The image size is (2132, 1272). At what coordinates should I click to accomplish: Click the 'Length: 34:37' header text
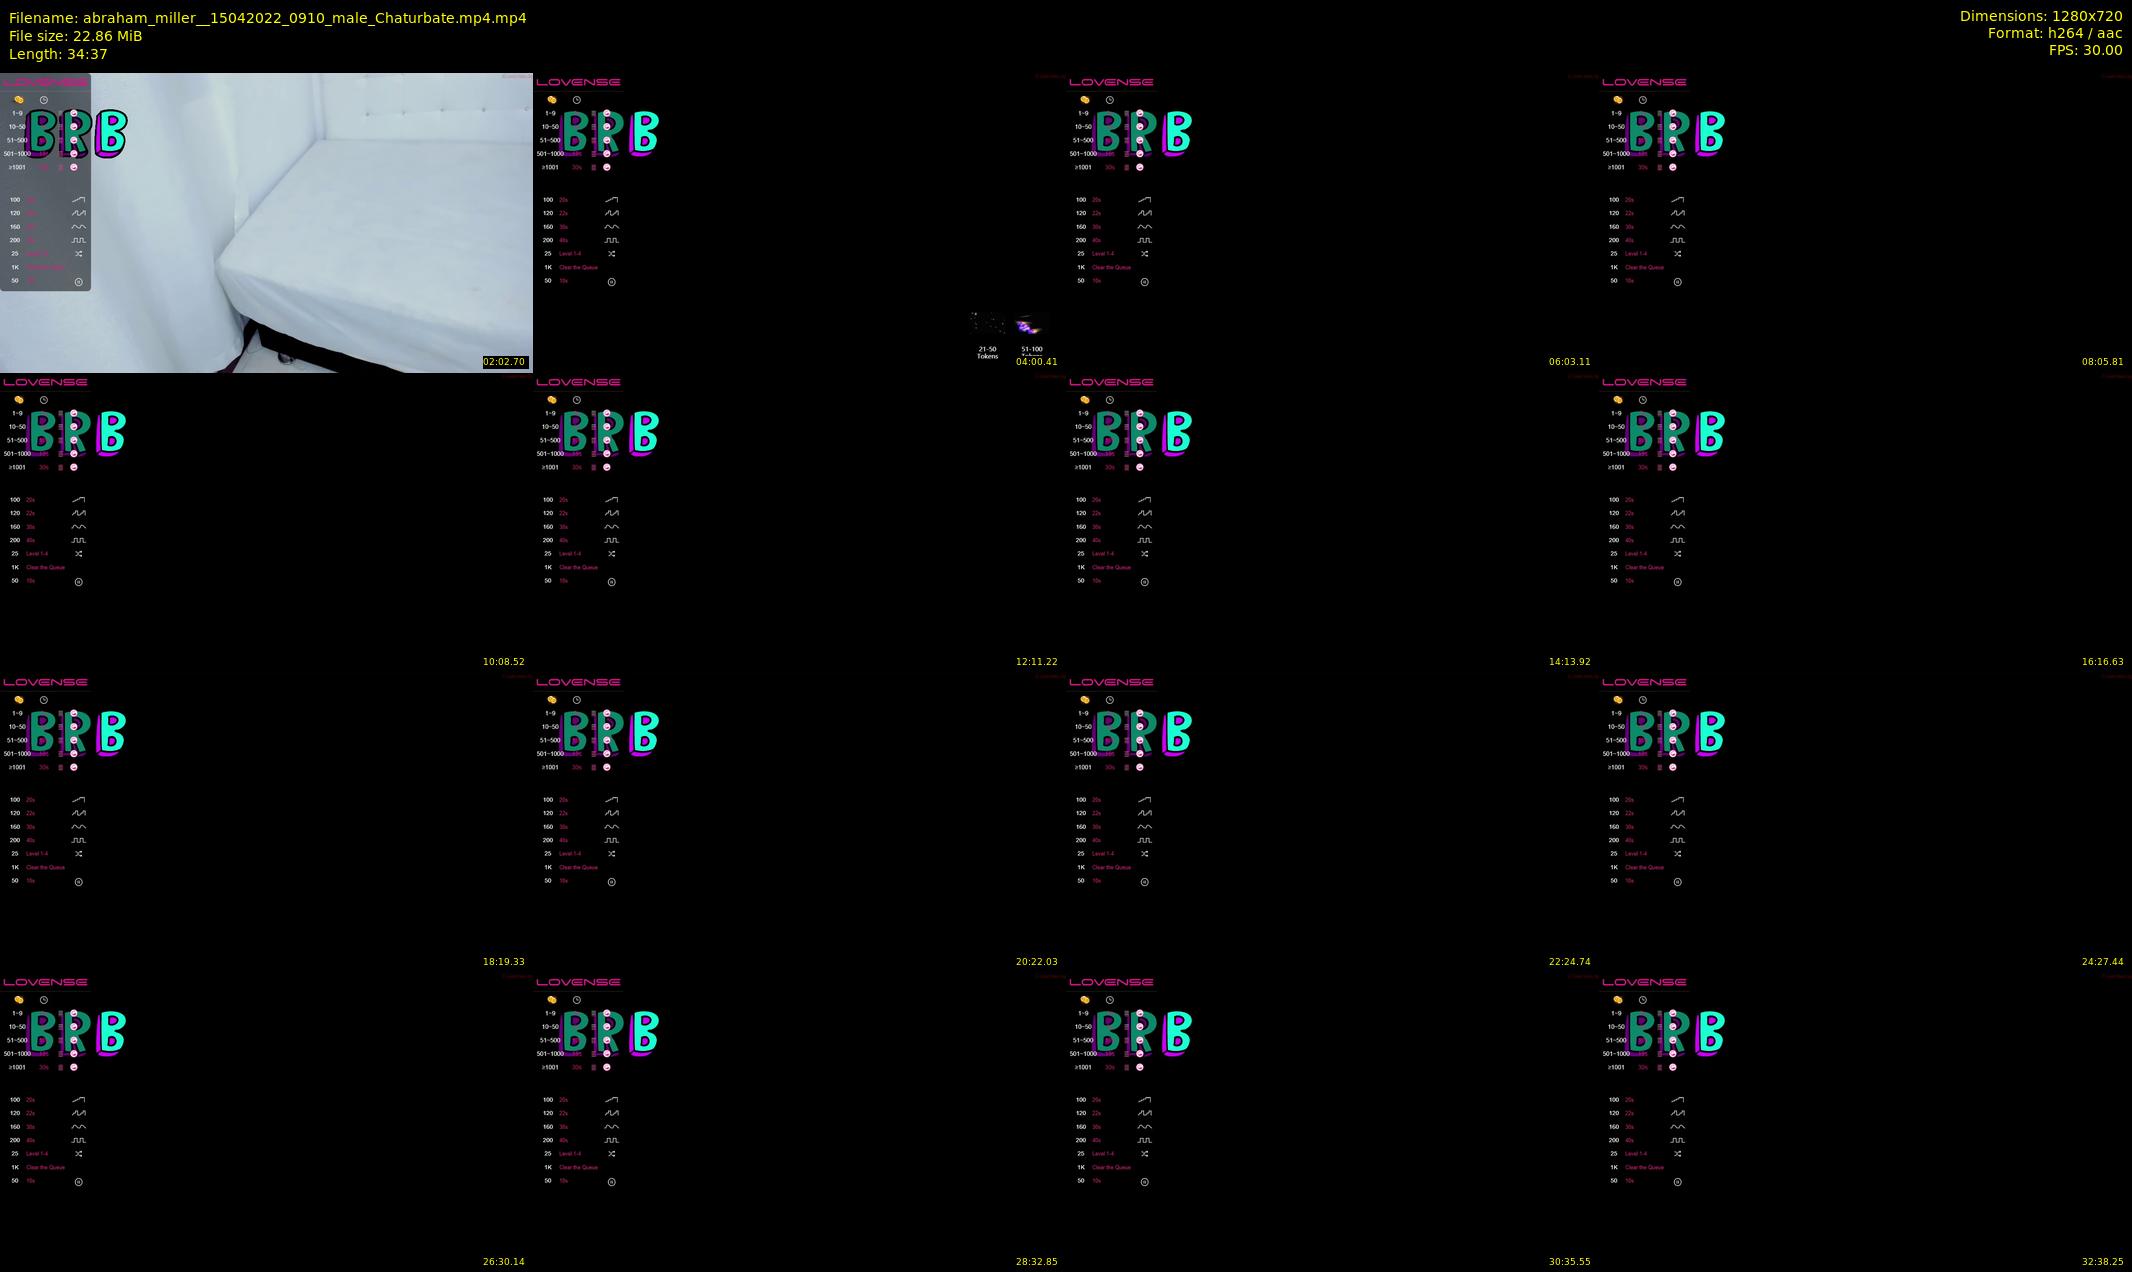point(58,54)
